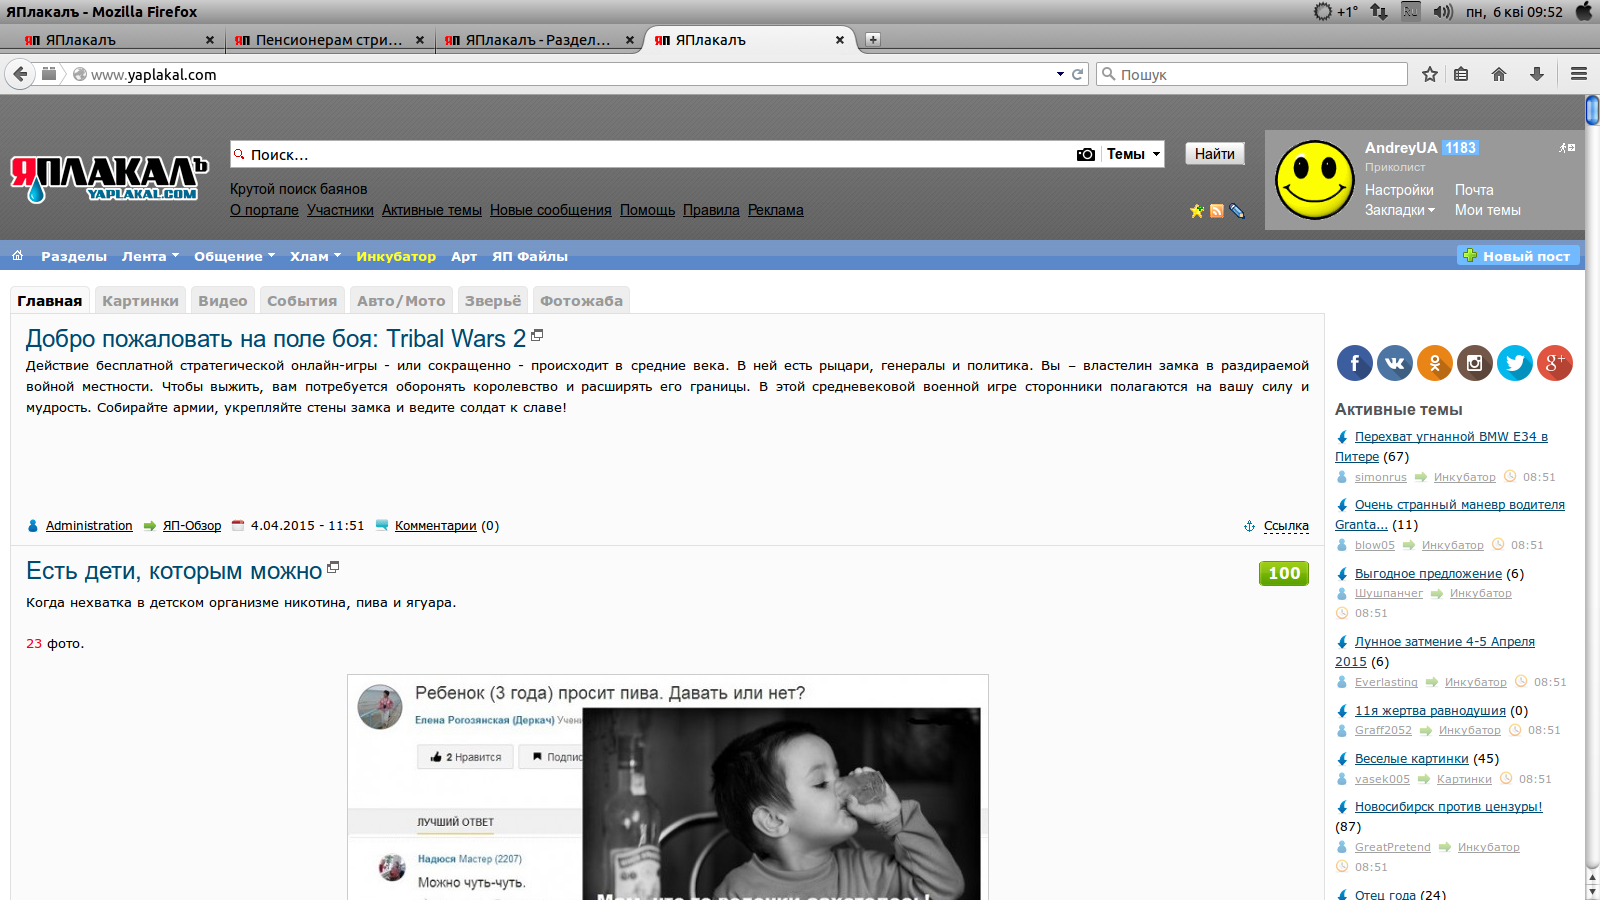Open the Twitter social icon
Viewport: 1600px width, 900px height.
click(x=1515, y=363)
